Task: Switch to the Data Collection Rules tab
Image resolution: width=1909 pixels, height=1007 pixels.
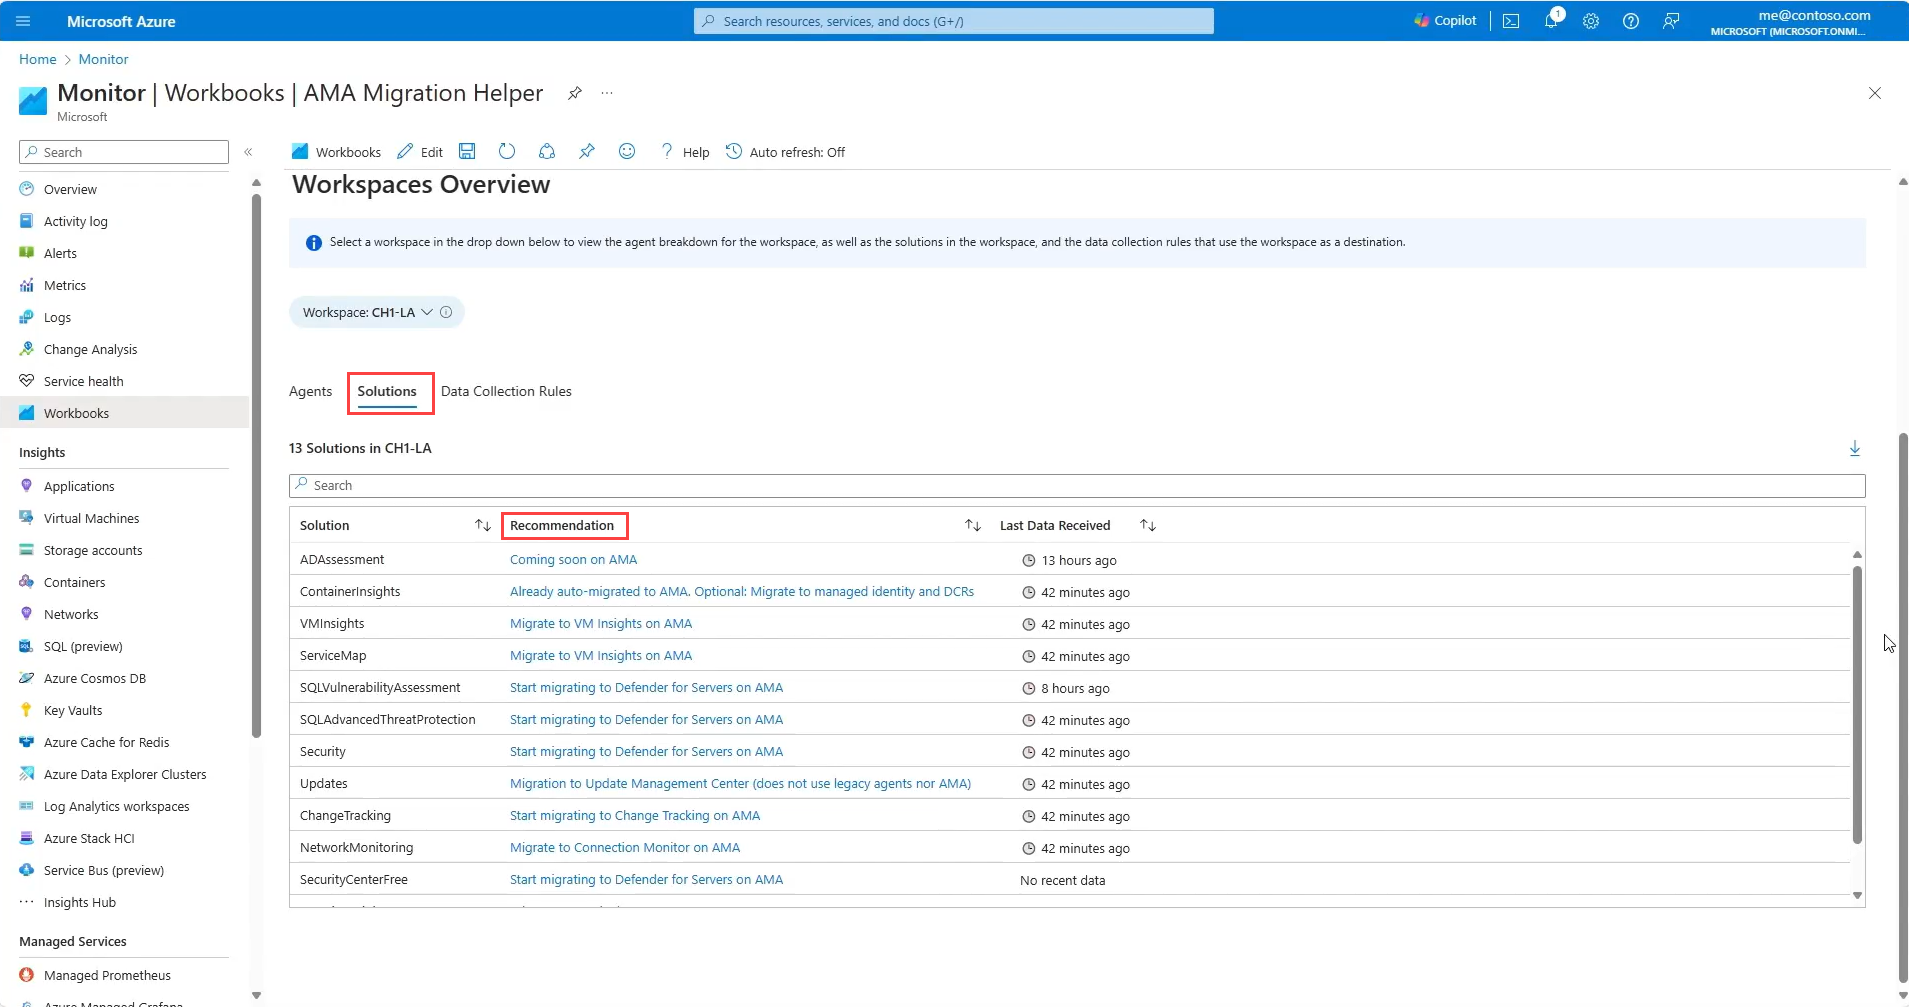Action: [506, 392]
